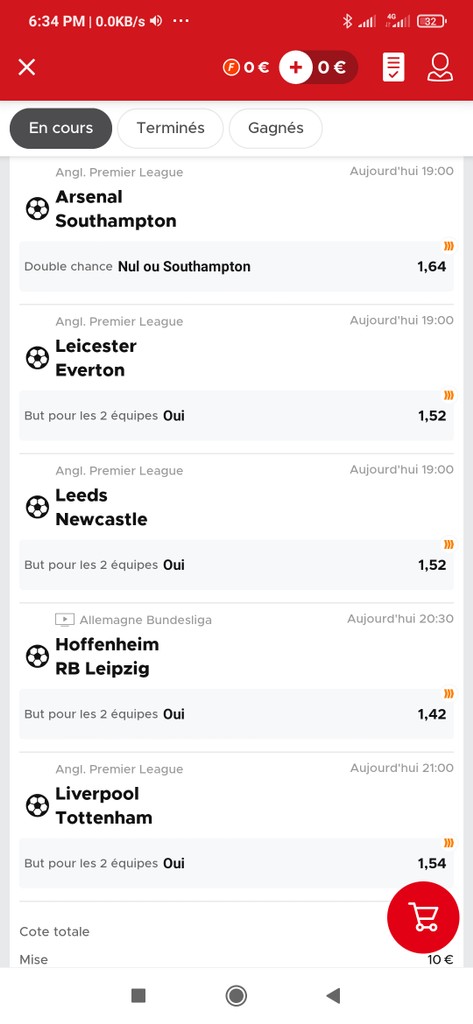Tap the Arsenal match soccer ball icon

(x=37, y=209)
